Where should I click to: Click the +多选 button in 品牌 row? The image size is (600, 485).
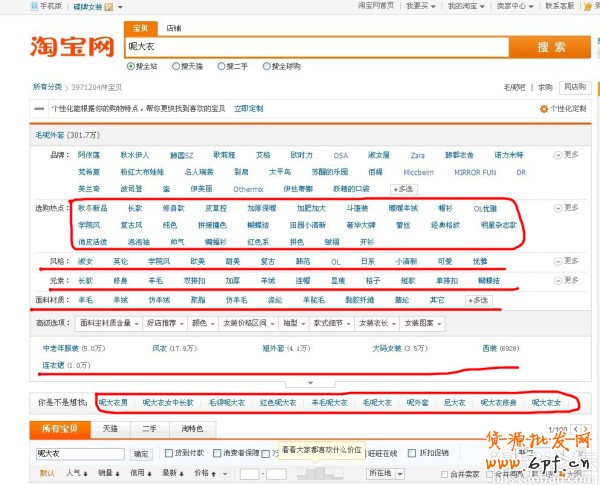point(404,188)
